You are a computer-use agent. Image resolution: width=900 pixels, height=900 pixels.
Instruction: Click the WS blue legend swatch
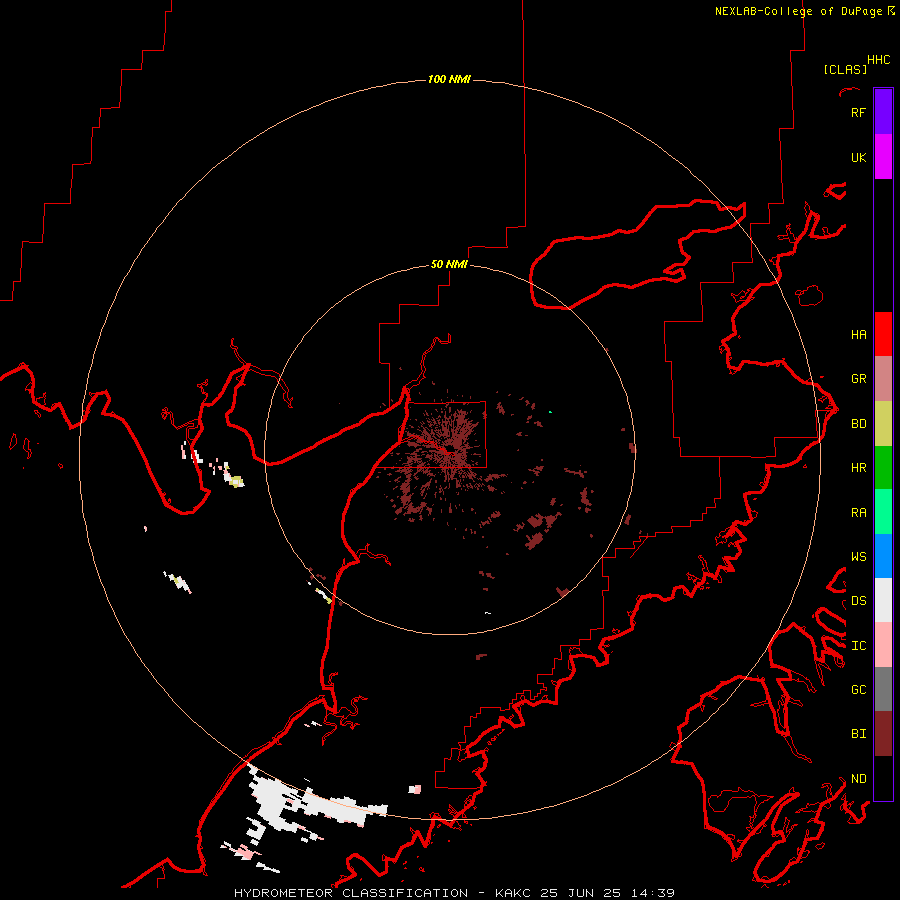pyautogui.click(x=883, y=556)
